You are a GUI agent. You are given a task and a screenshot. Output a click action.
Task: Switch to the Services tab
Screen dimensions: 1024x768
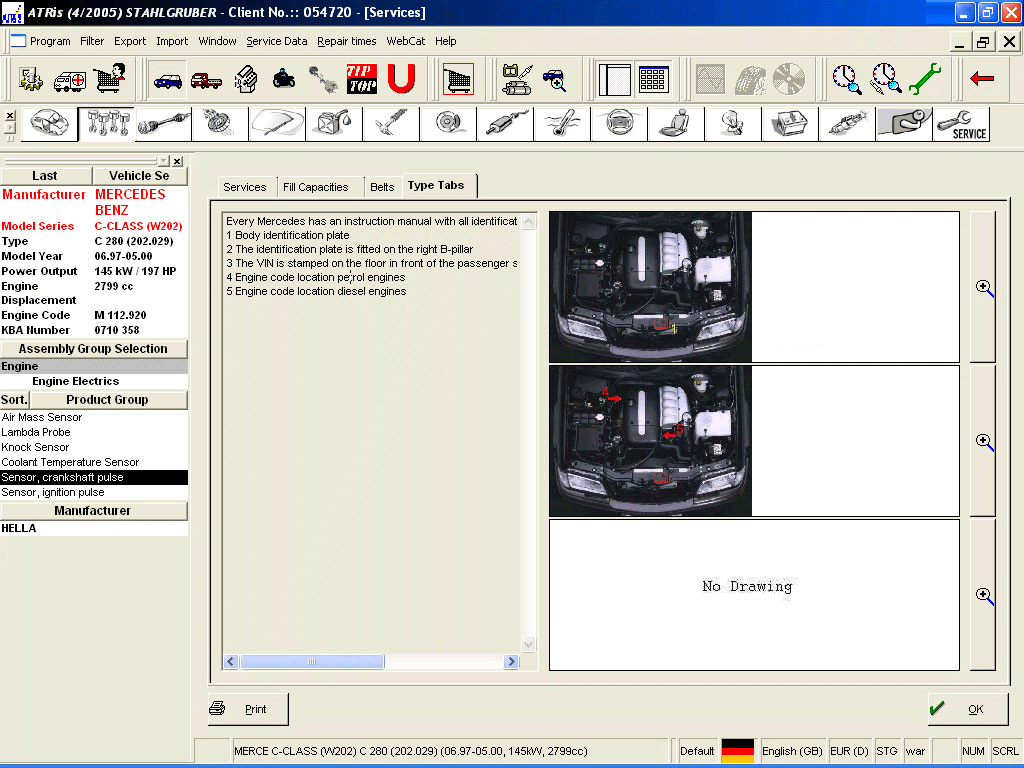tap(245, 187)
